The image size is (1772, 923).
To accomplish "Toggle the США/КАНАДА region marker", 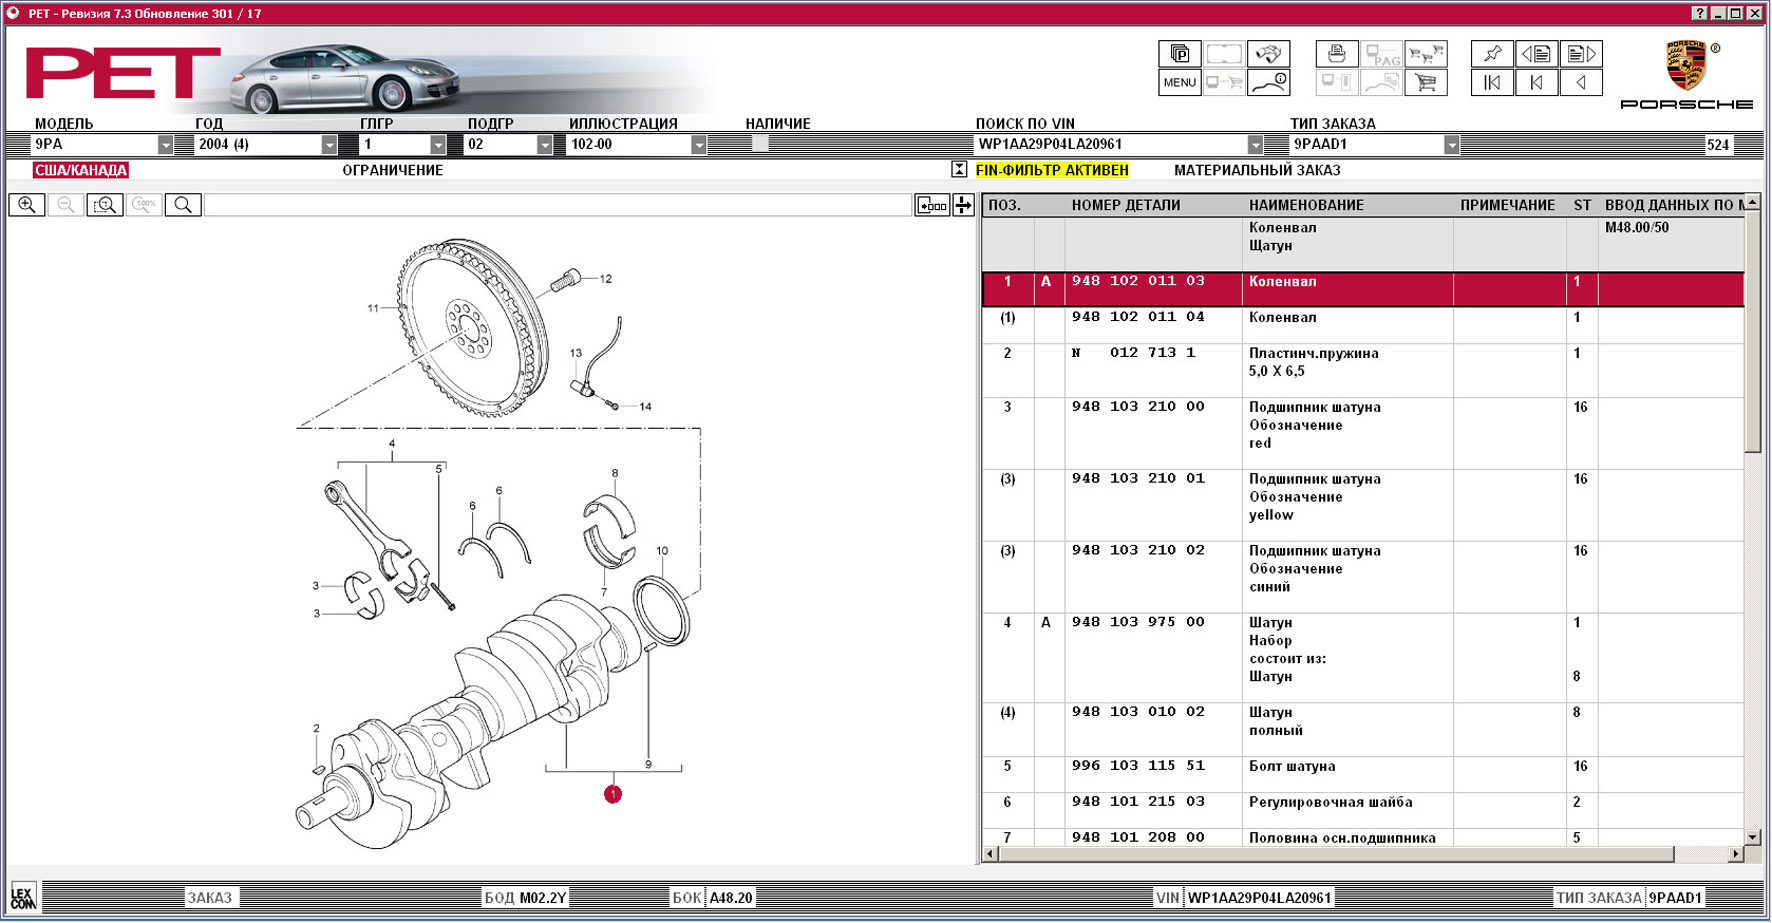I will (x=80, y=170).
